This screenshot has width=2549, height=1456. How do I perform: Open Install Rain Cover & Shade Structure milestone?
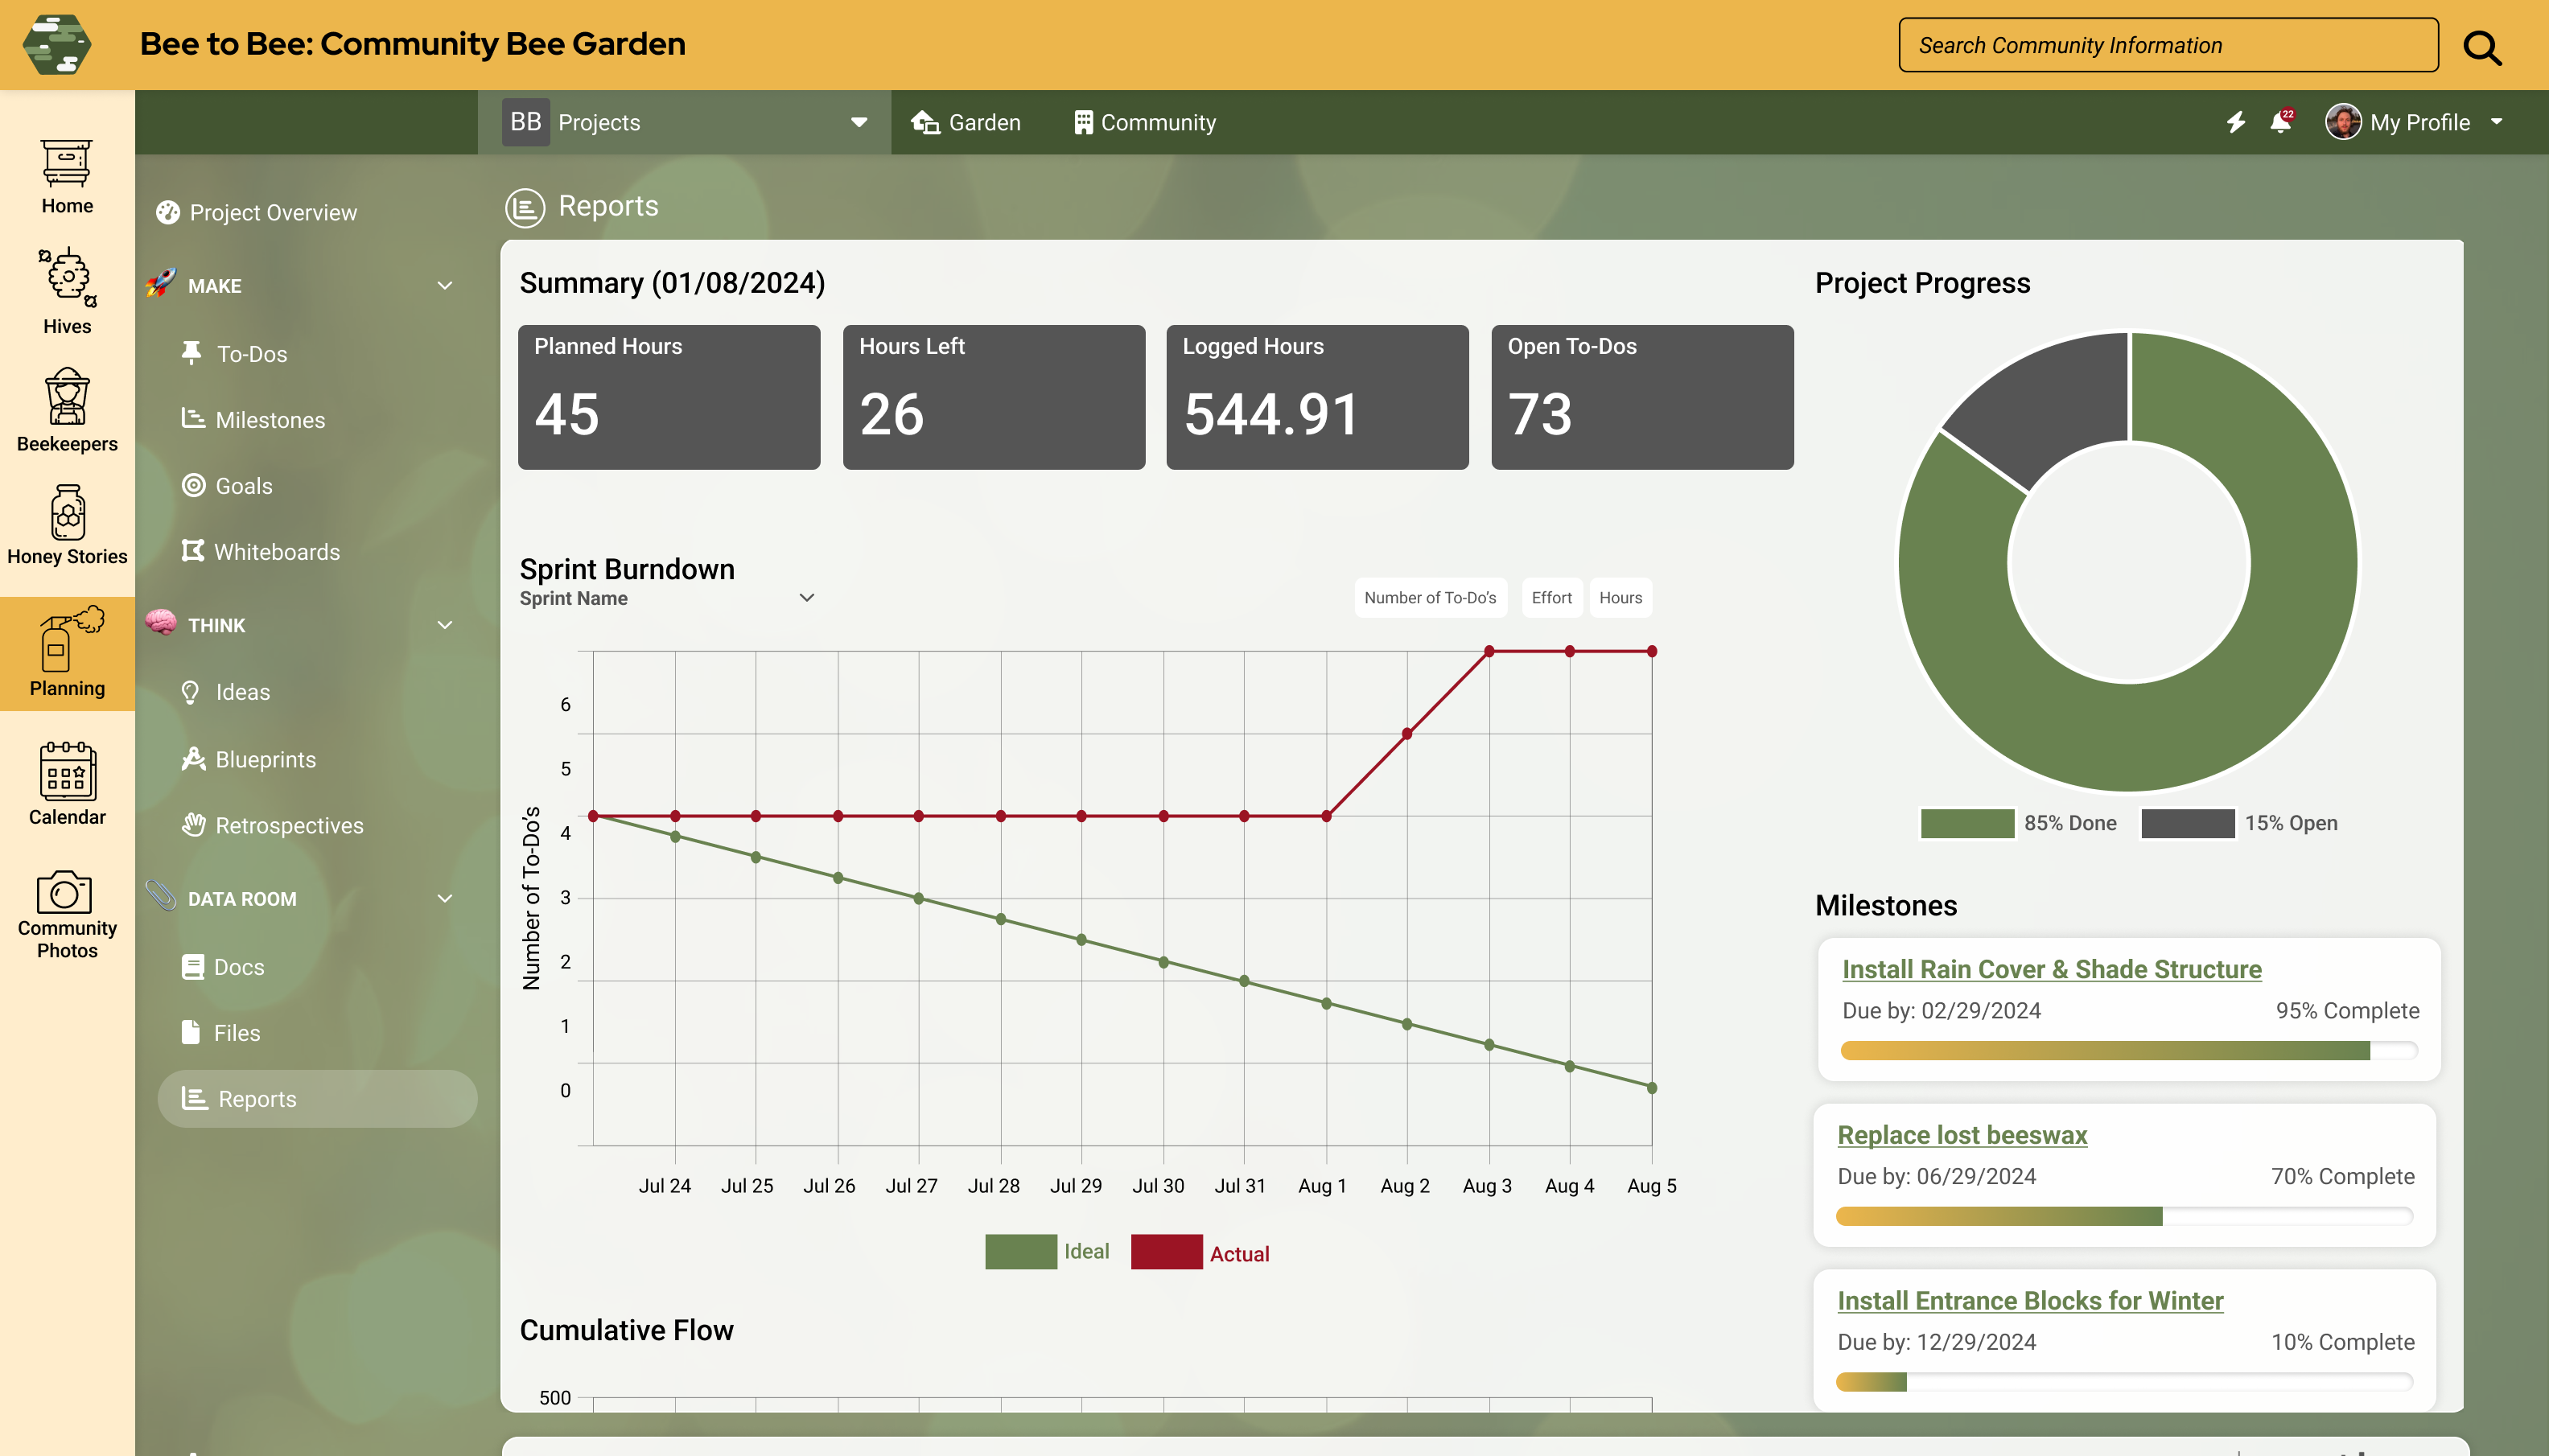pyautogui.click(x=2050, y=968)
